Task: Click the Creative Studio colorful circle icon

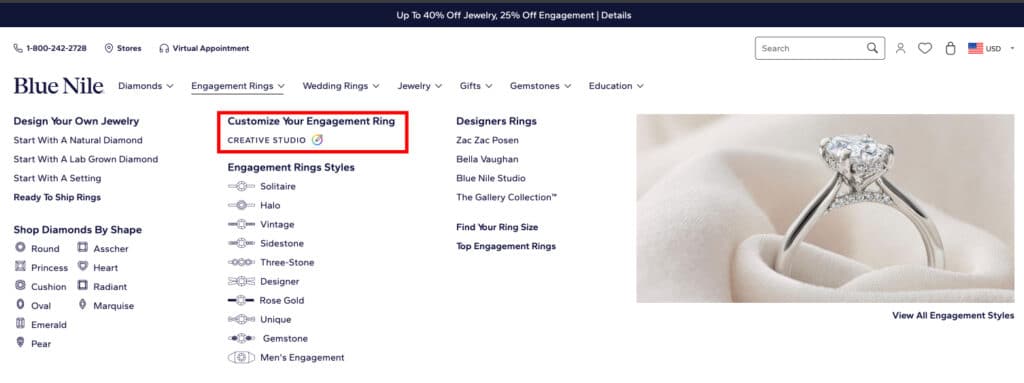Action: coord(317,140)
